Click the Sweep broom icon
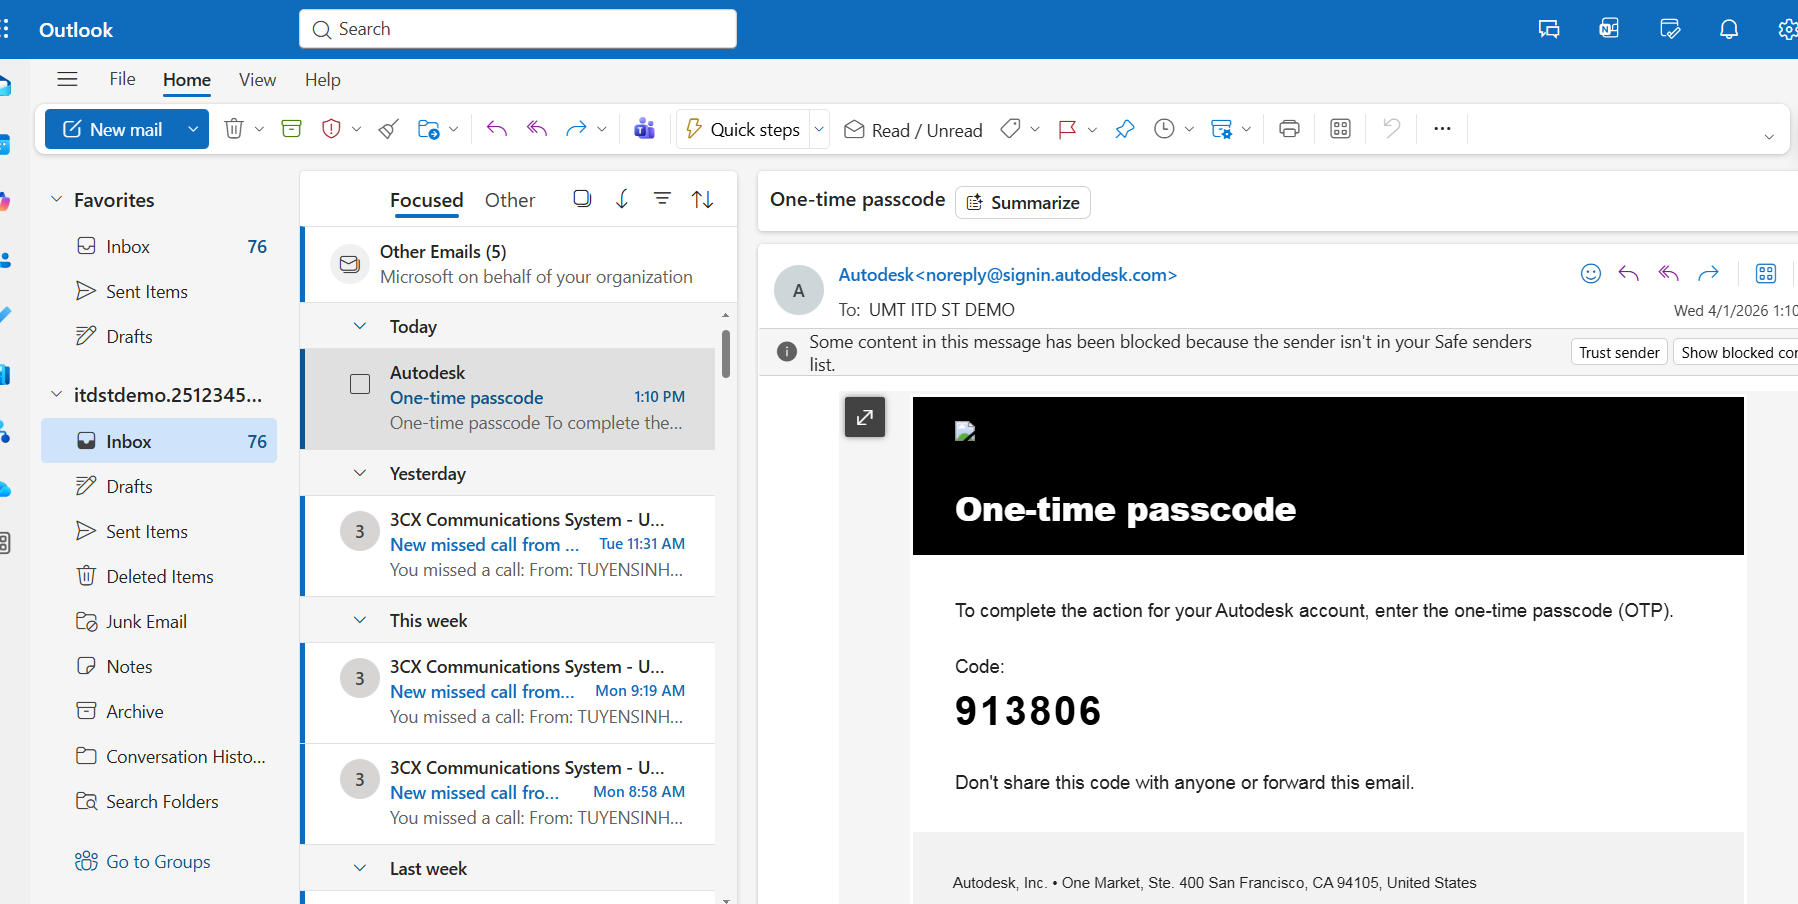 click(x=389, y=129)
